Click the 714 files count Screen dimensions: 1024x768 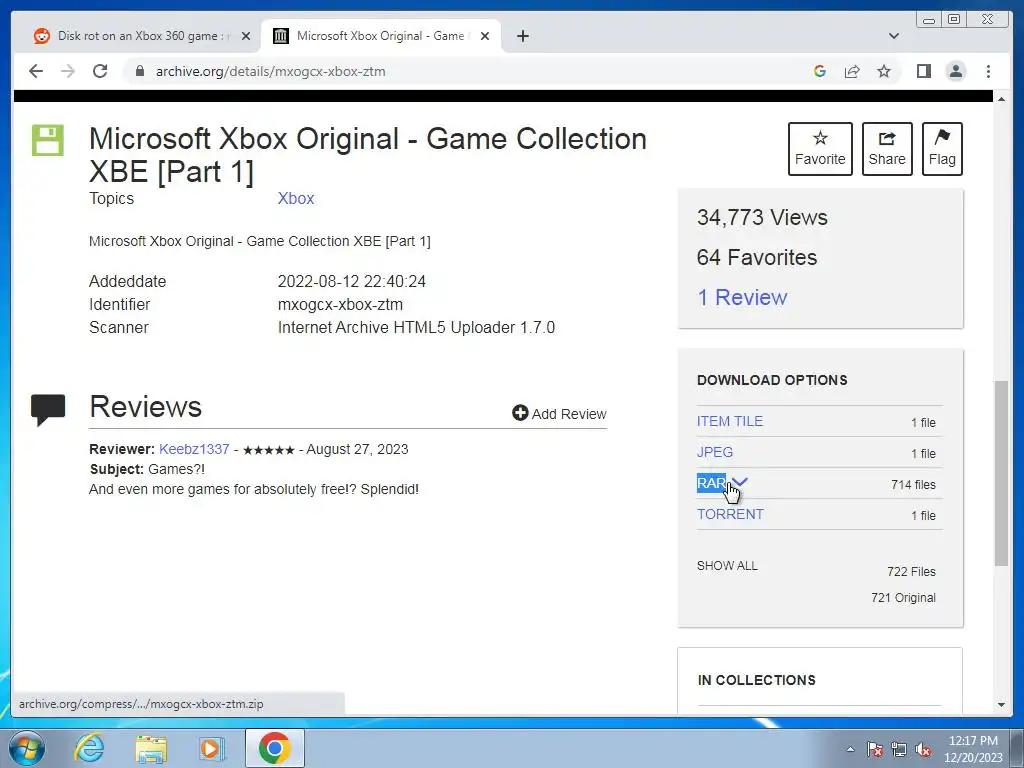point(913,485)
